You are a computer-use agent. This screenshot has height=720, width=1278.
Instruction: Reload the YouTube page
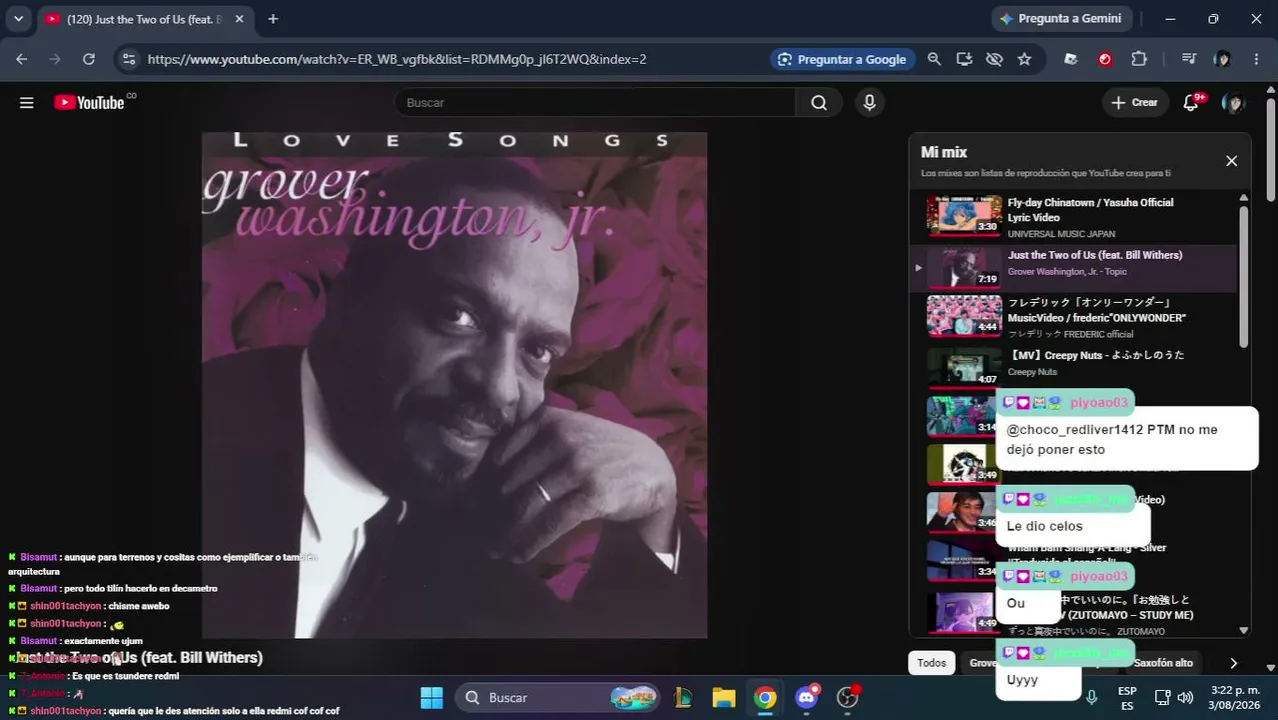(x=89, y=59)
